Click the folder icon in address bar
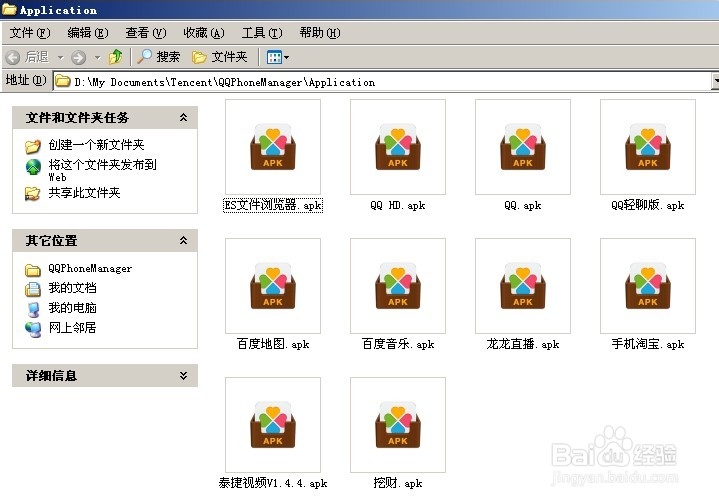 tap(62, 82)
